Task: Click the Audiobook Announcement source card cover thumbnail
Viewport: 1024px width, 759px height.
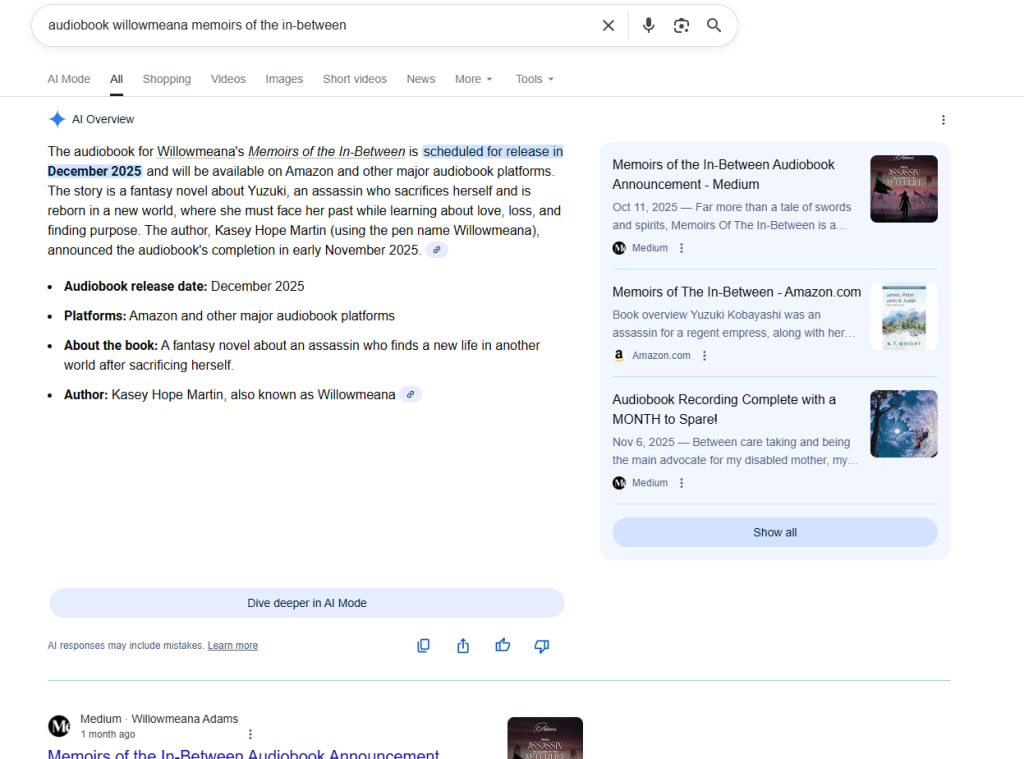Action: coord(904,189)
